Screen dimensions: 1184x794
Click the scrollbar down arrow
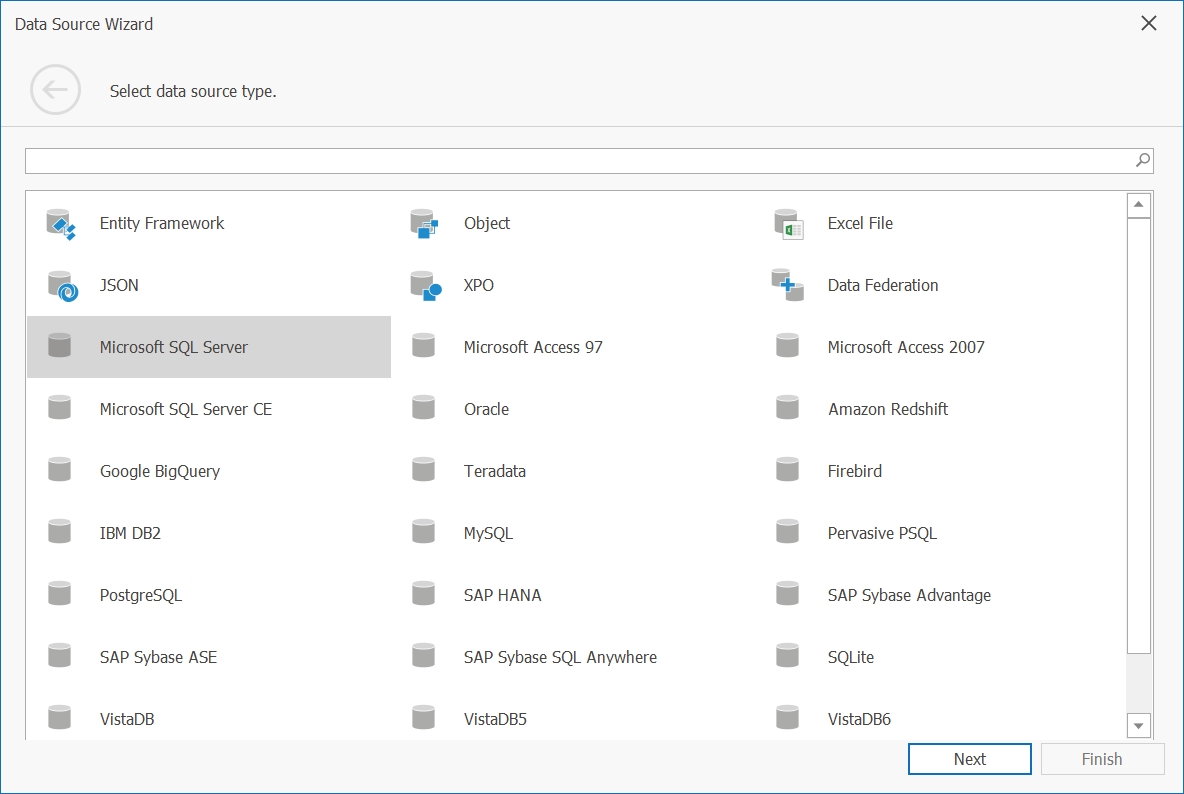coord(1139,725)
